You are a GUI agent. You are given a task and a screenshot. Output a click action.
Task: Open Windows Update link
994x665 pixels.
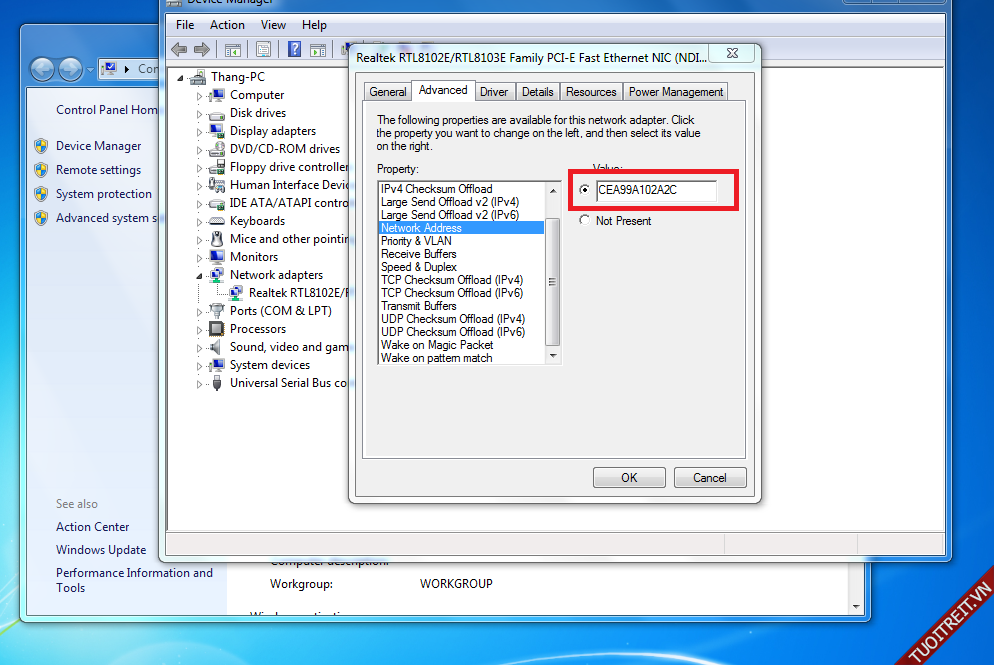point(101,550)
